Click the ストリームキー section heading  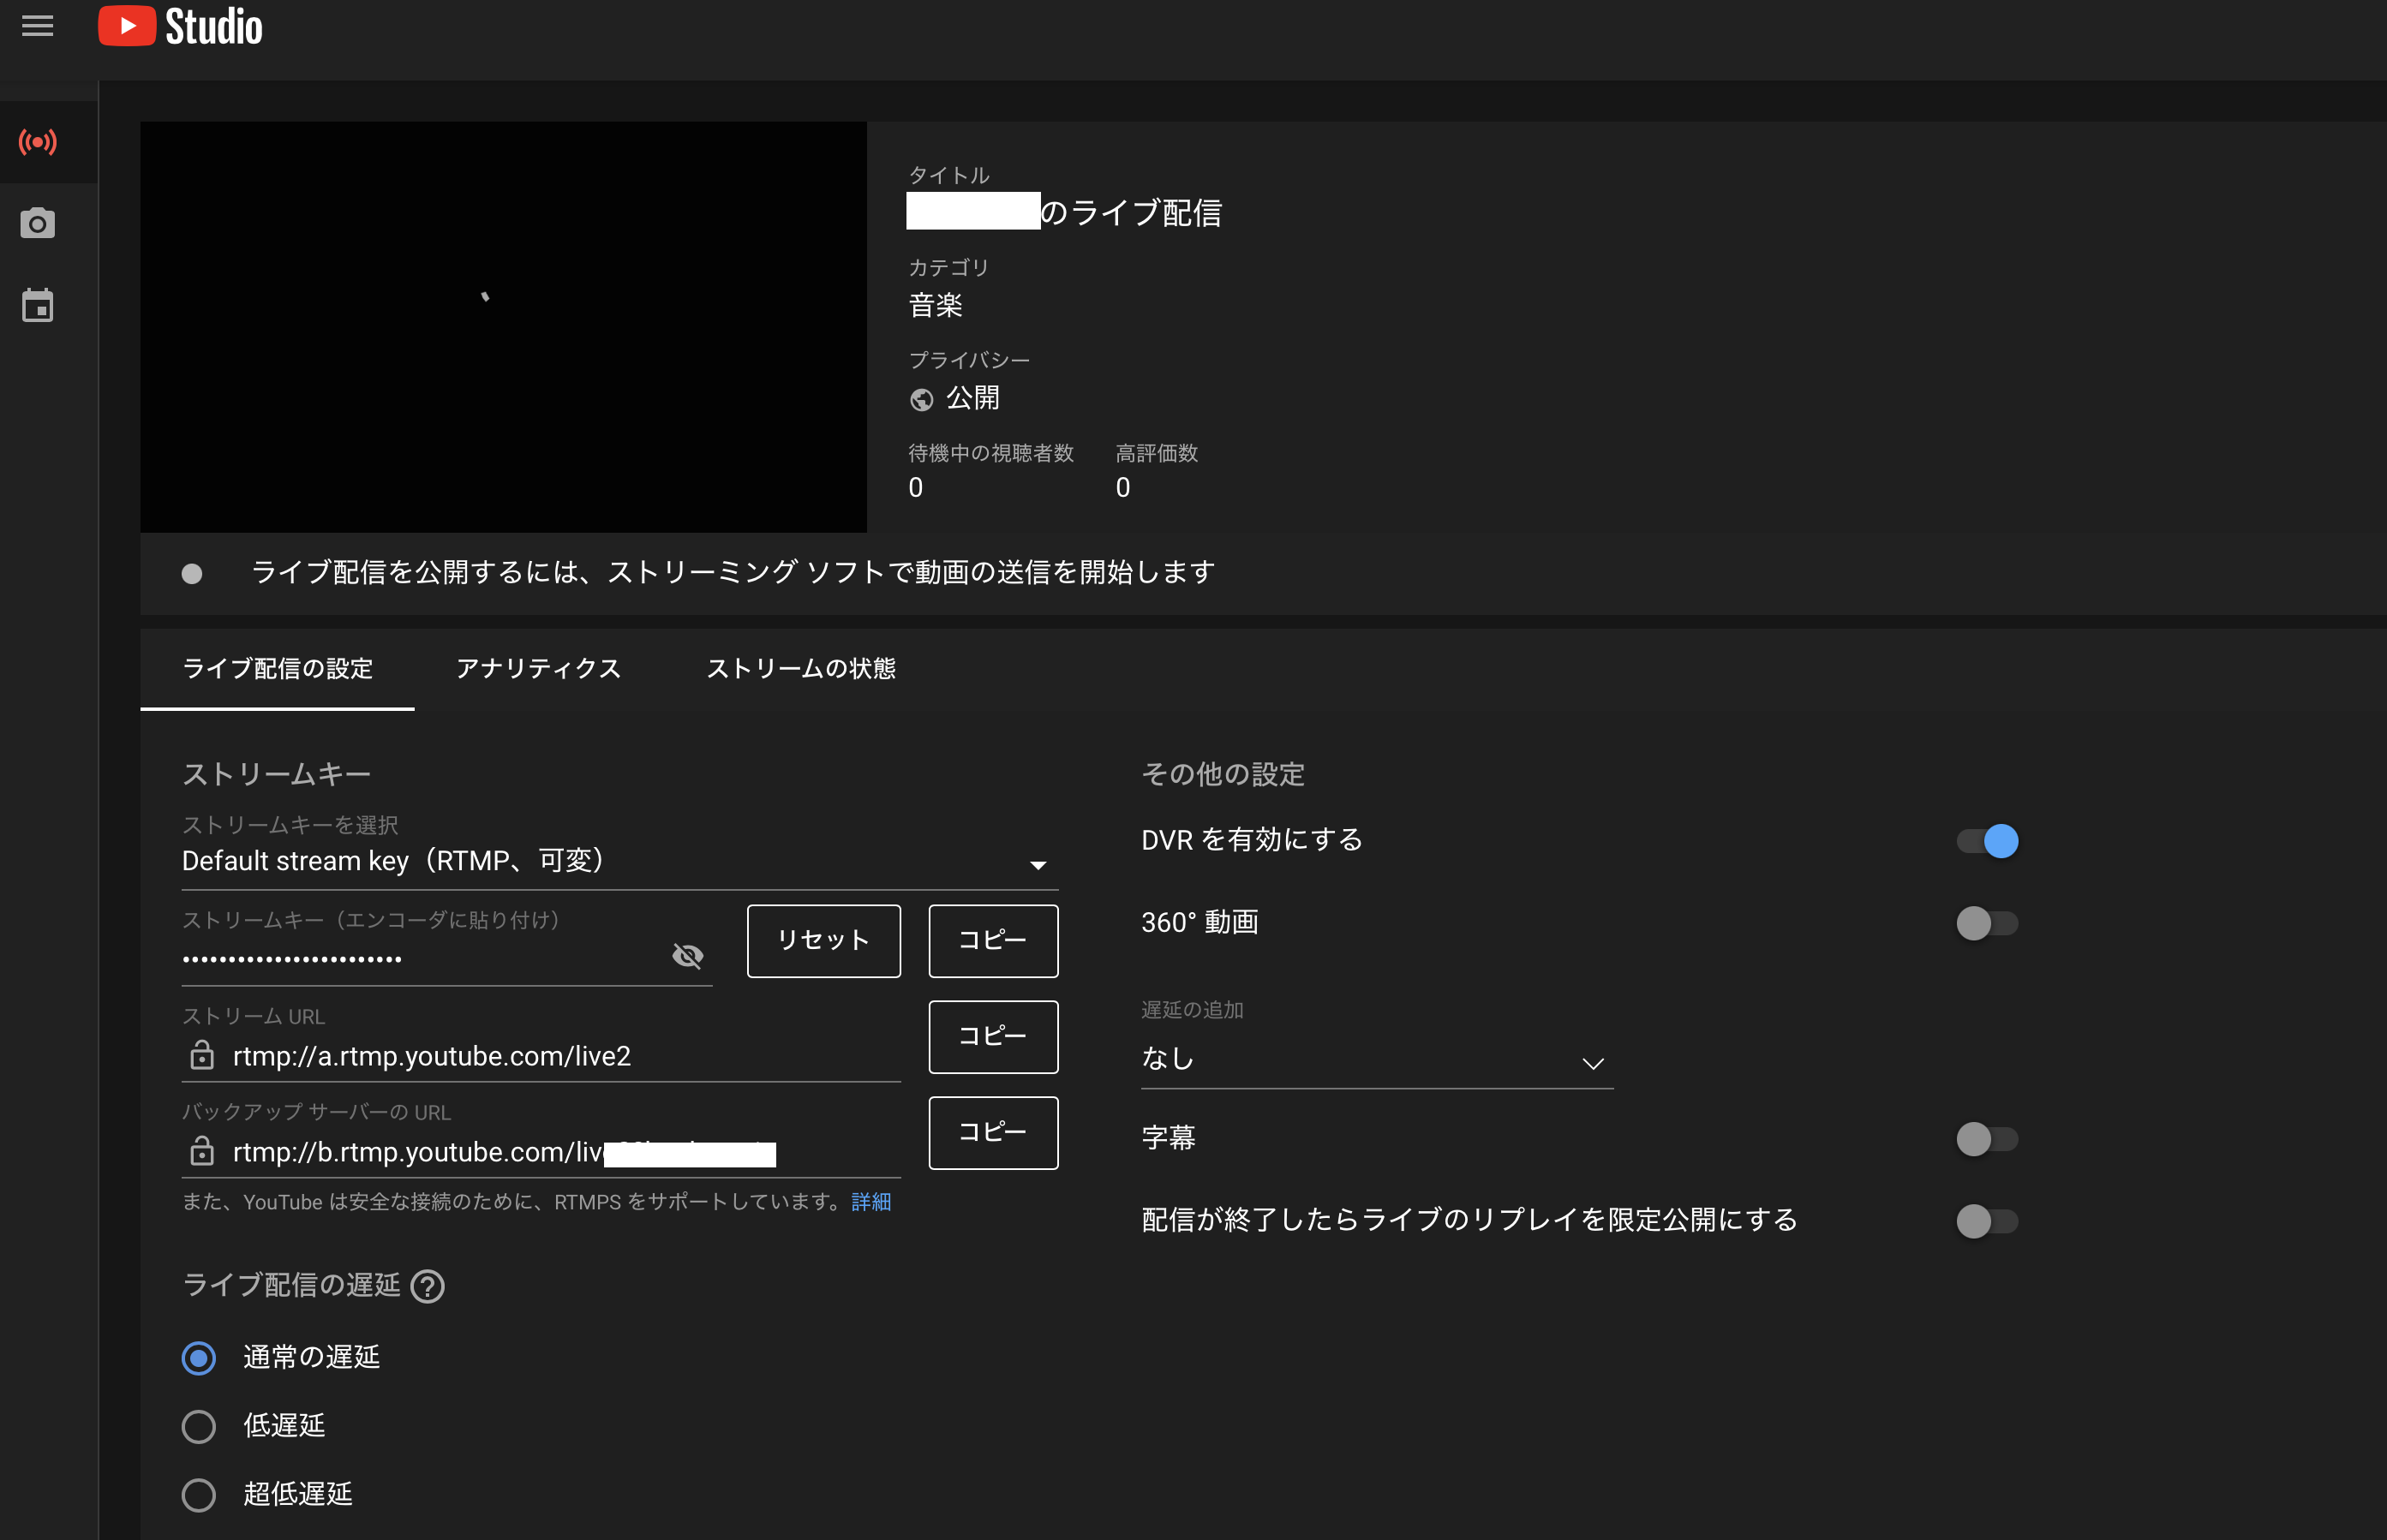(x=276, y=774)
